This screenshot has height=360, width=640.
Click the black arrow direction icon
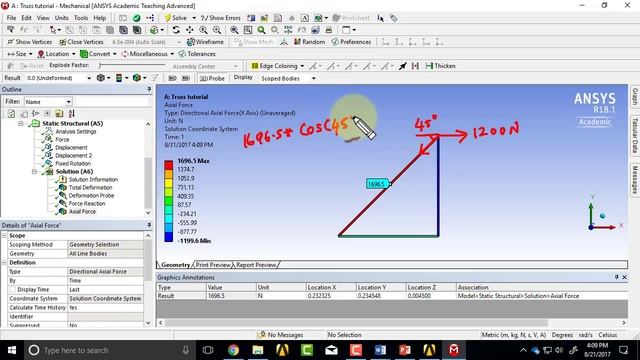pyautogui.click(x=402, y=66)
